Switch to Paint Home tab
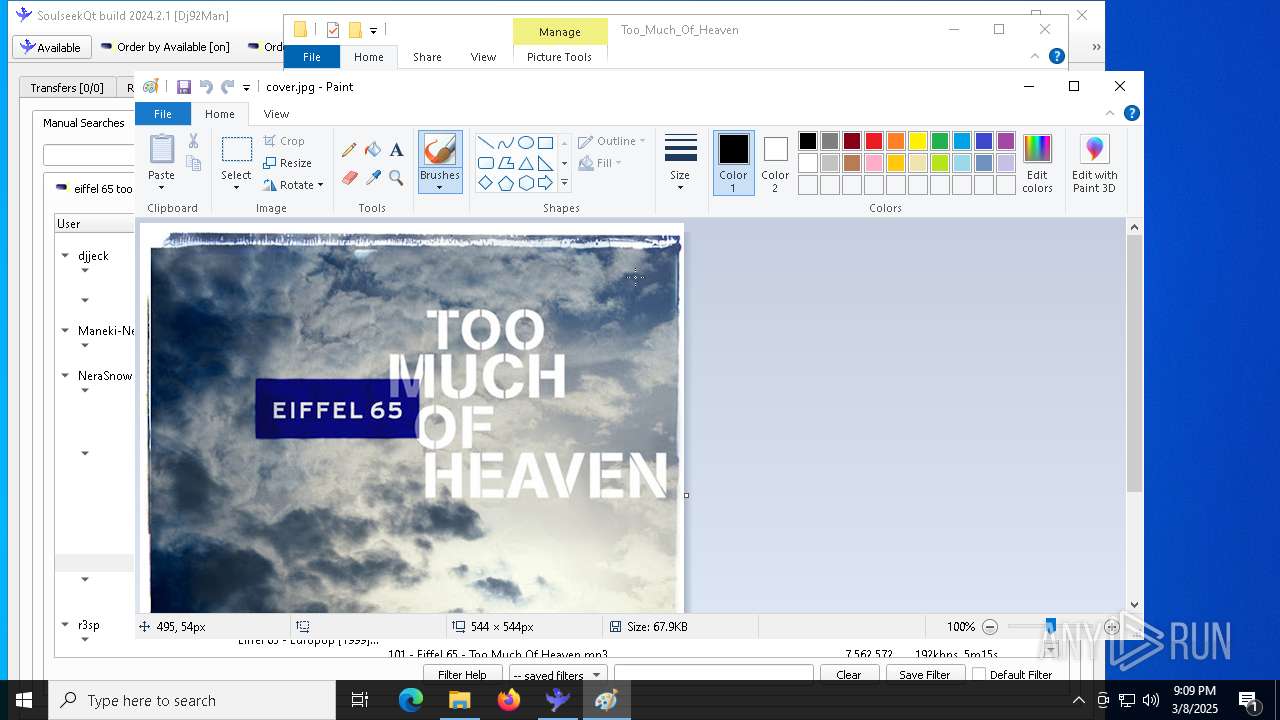Viewport: 1280px width, 720px height. pyautogui.click(x=220, y=114)
